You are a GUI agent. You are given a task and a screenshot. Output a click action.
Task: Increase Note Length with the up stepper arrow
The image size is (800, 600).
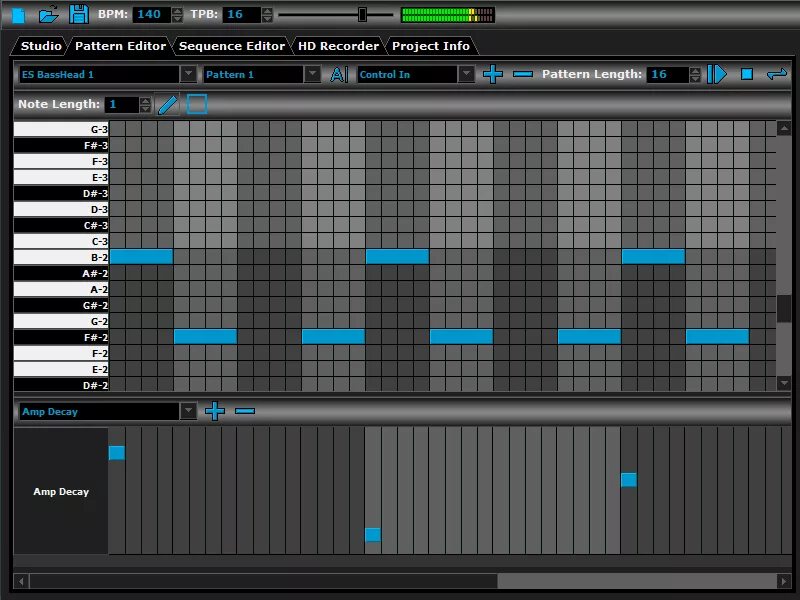145,101
